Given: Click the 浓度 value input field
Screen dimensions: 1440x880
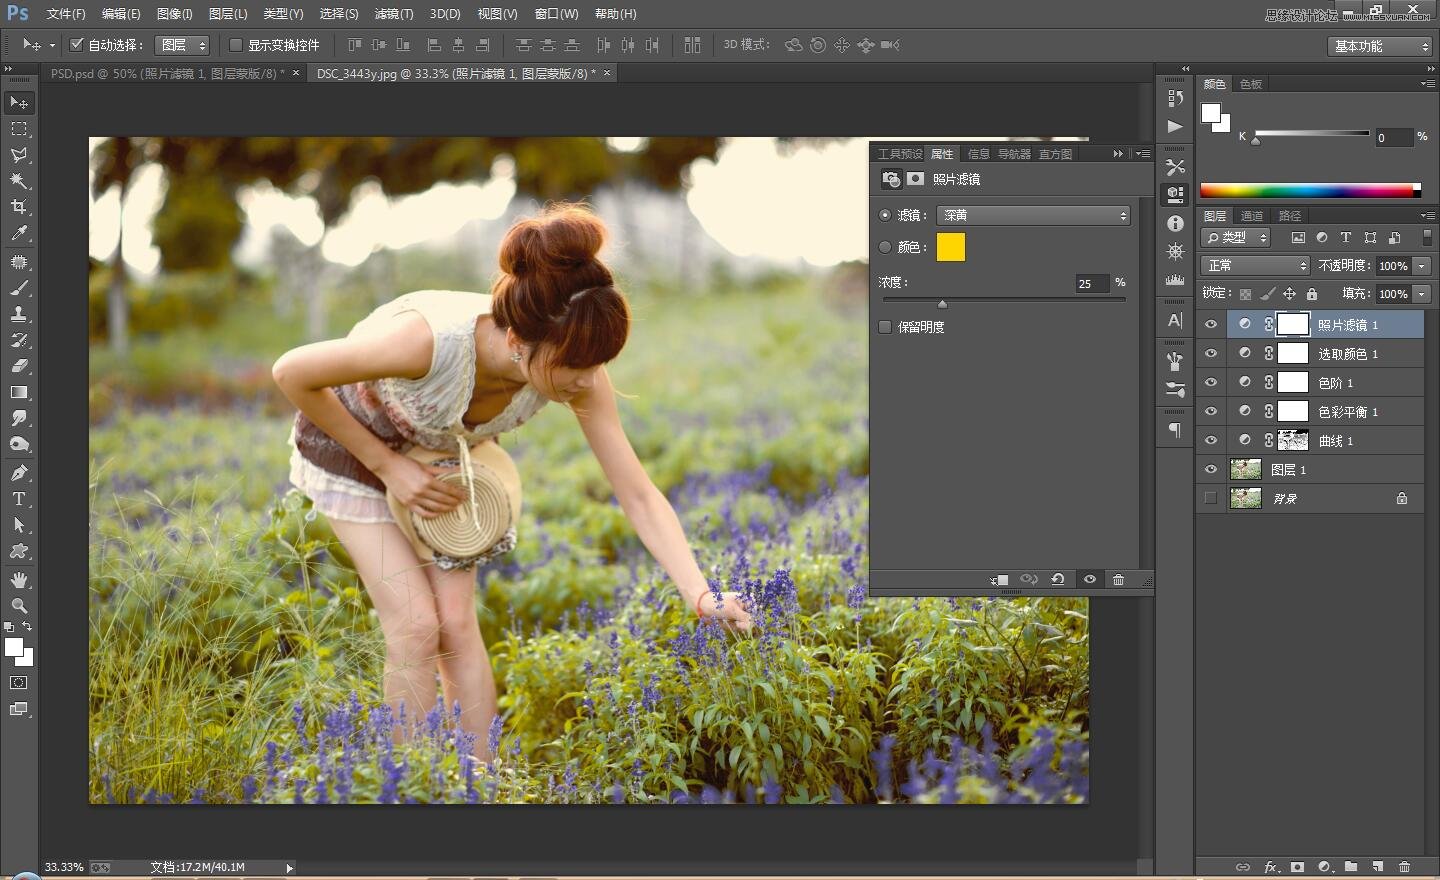Looking at the screenshot, I should [1090, 284].
